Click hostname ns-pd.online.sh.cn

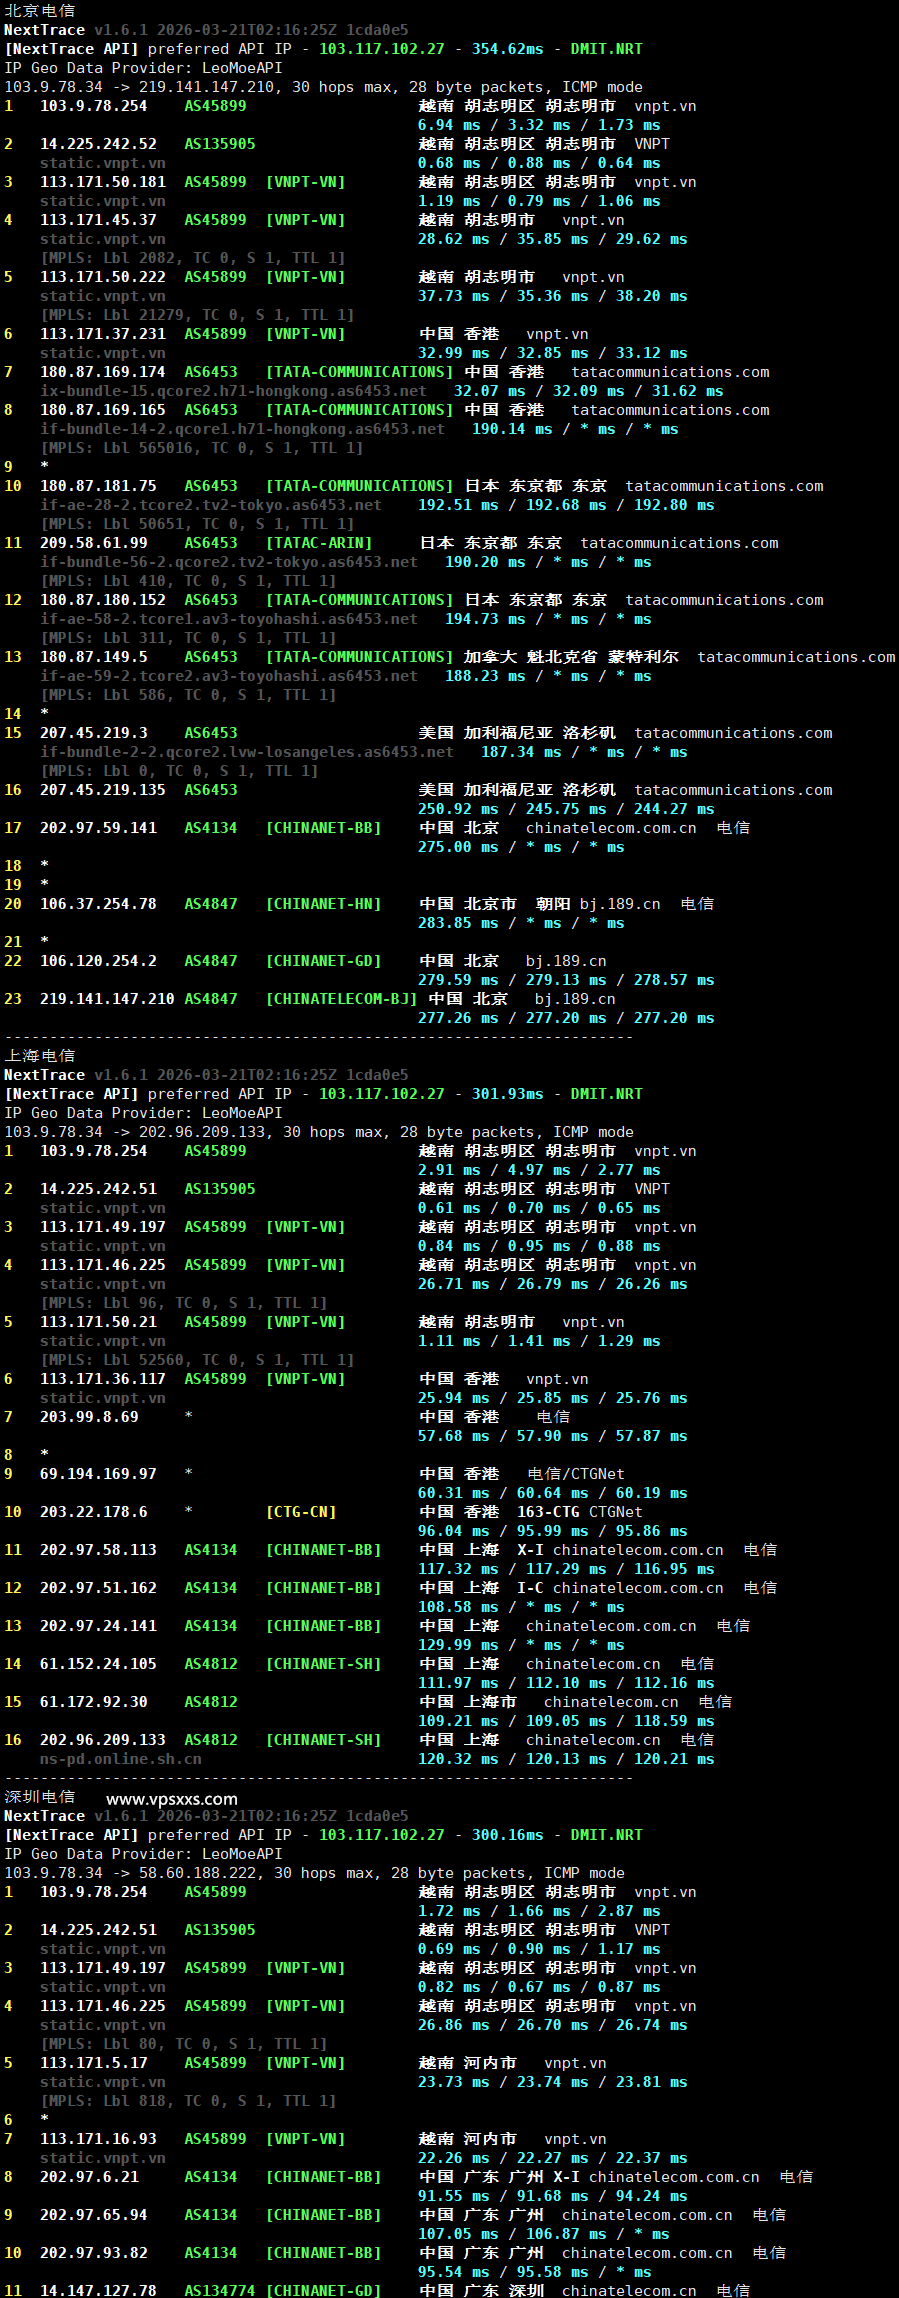coord(121,1759)
